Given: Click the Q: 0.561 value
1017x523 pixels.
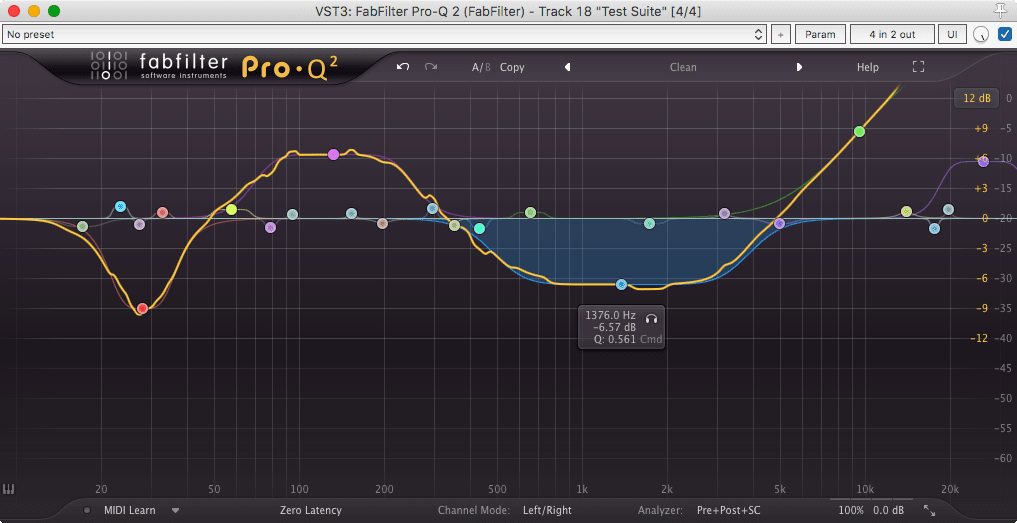Looking at the screenshot, I should pos(615,339).
